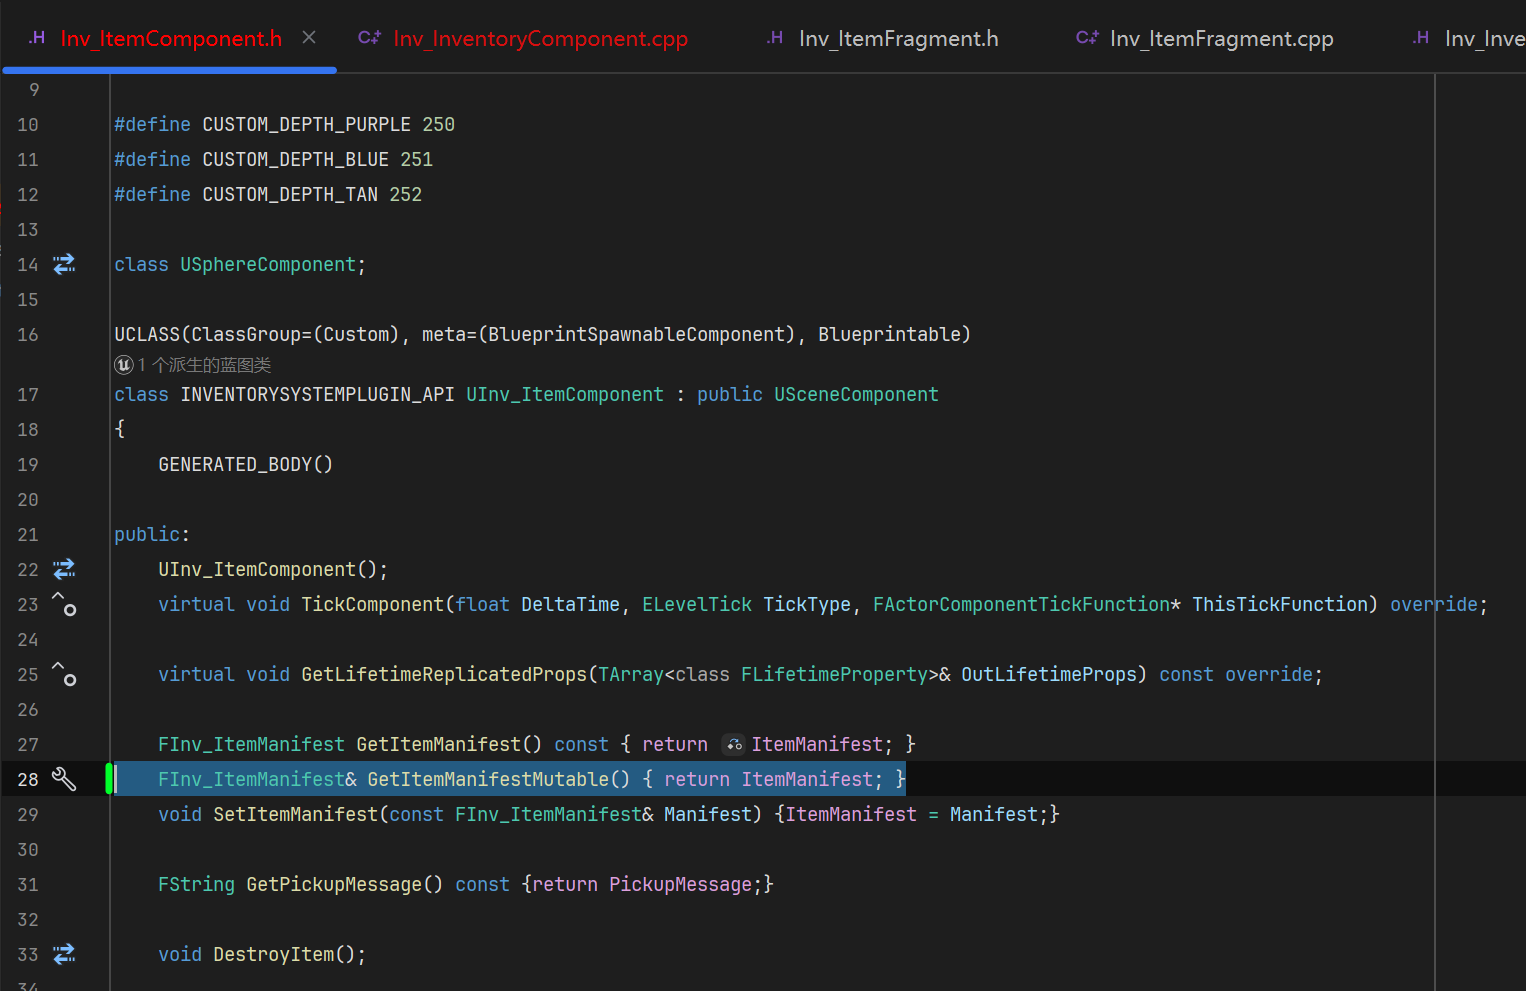This screenshot has width=1526, height=991.
Task: Click the switch to definition gutter icon on line 22
Action: click(64, 569)
